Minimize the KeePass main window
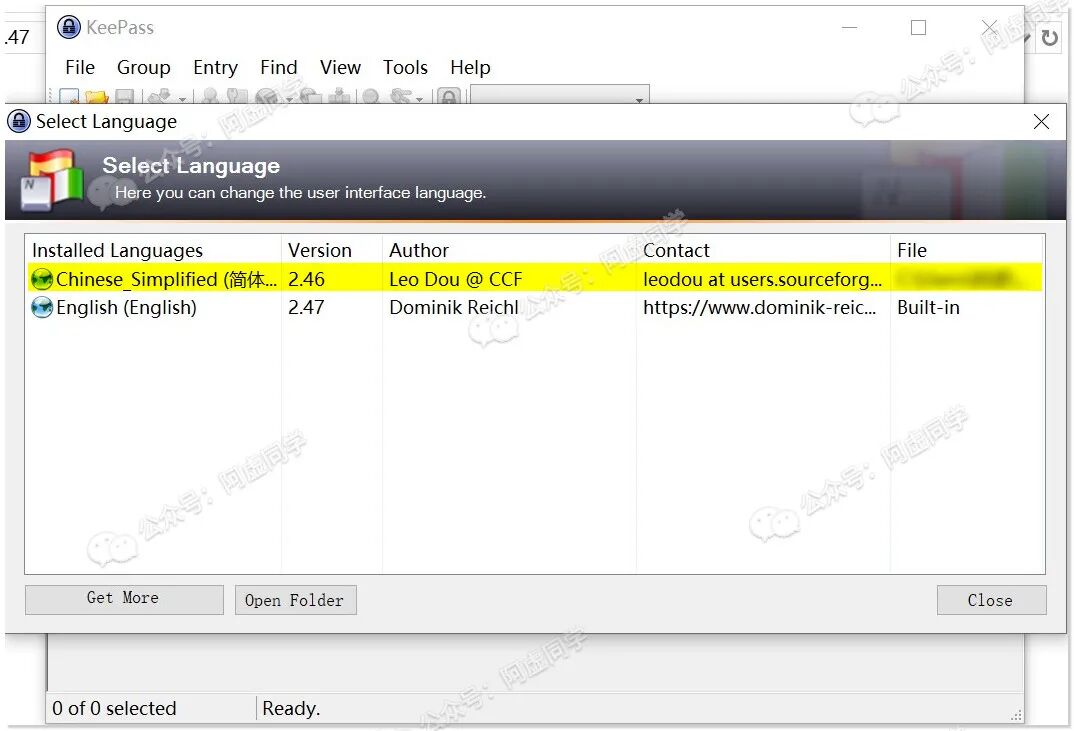The image size is (1074, 731). [x=849, y=27]
